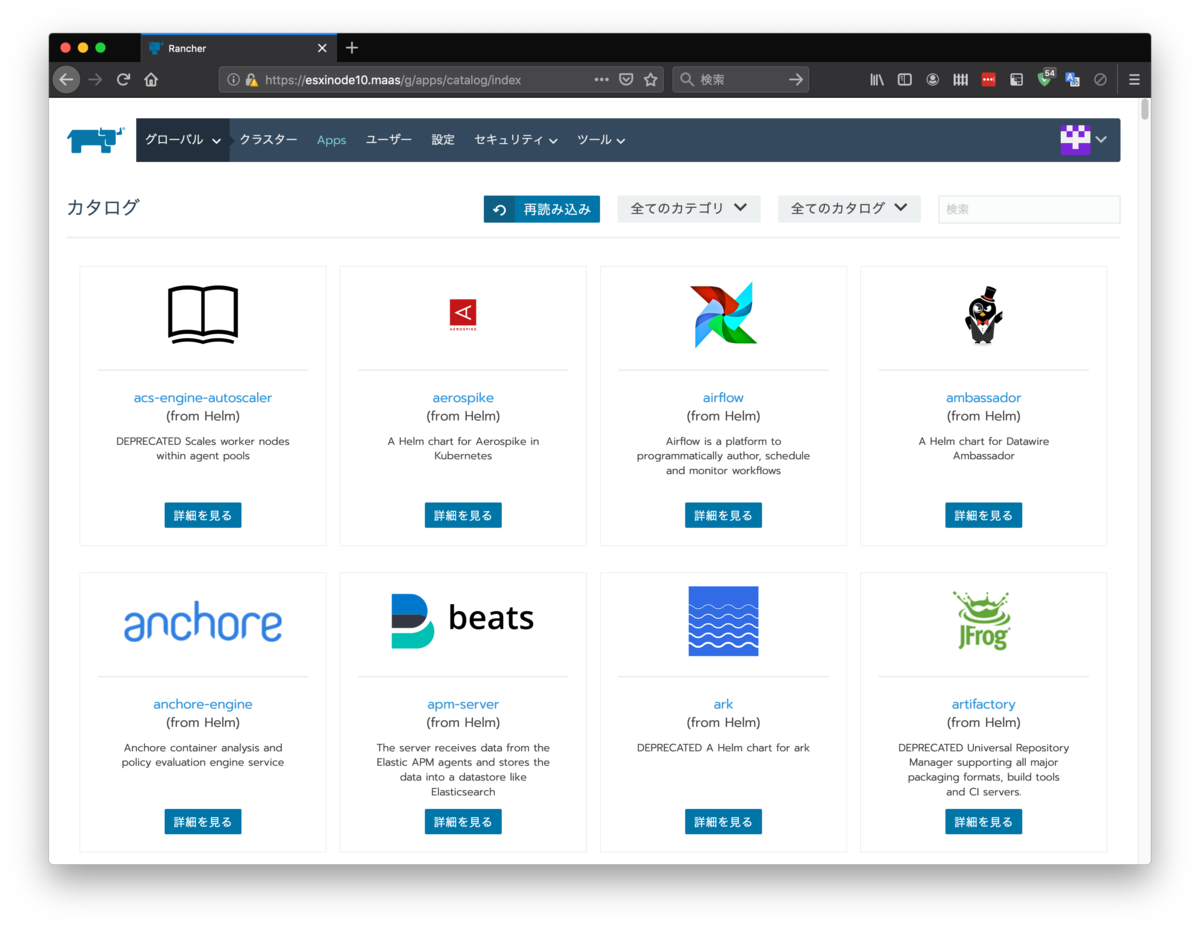1200x929 pixels.
Task: Click the ark blue waves logo
Action: [723, 621]
